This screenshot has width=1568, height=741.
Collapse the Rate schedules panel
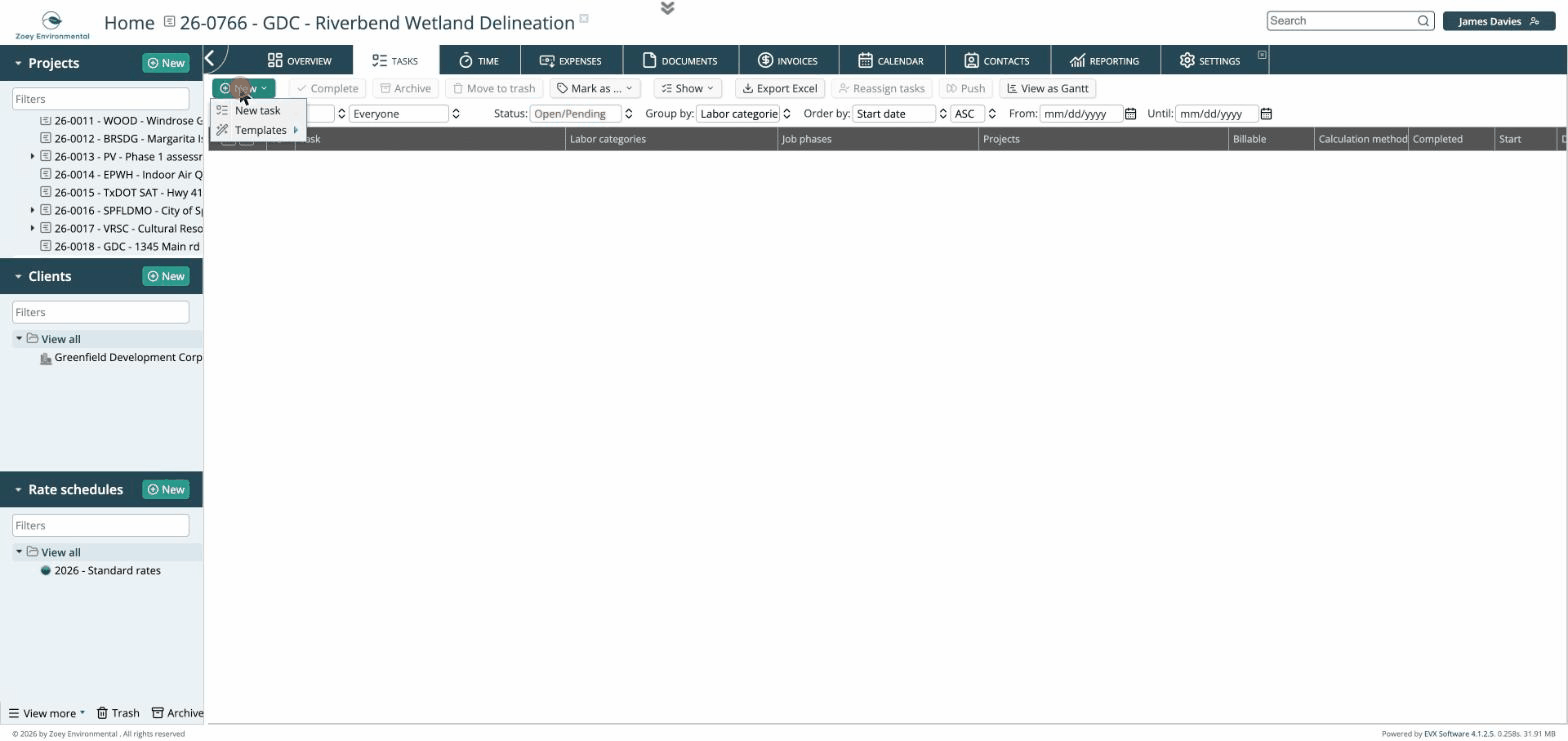[18, 489]
